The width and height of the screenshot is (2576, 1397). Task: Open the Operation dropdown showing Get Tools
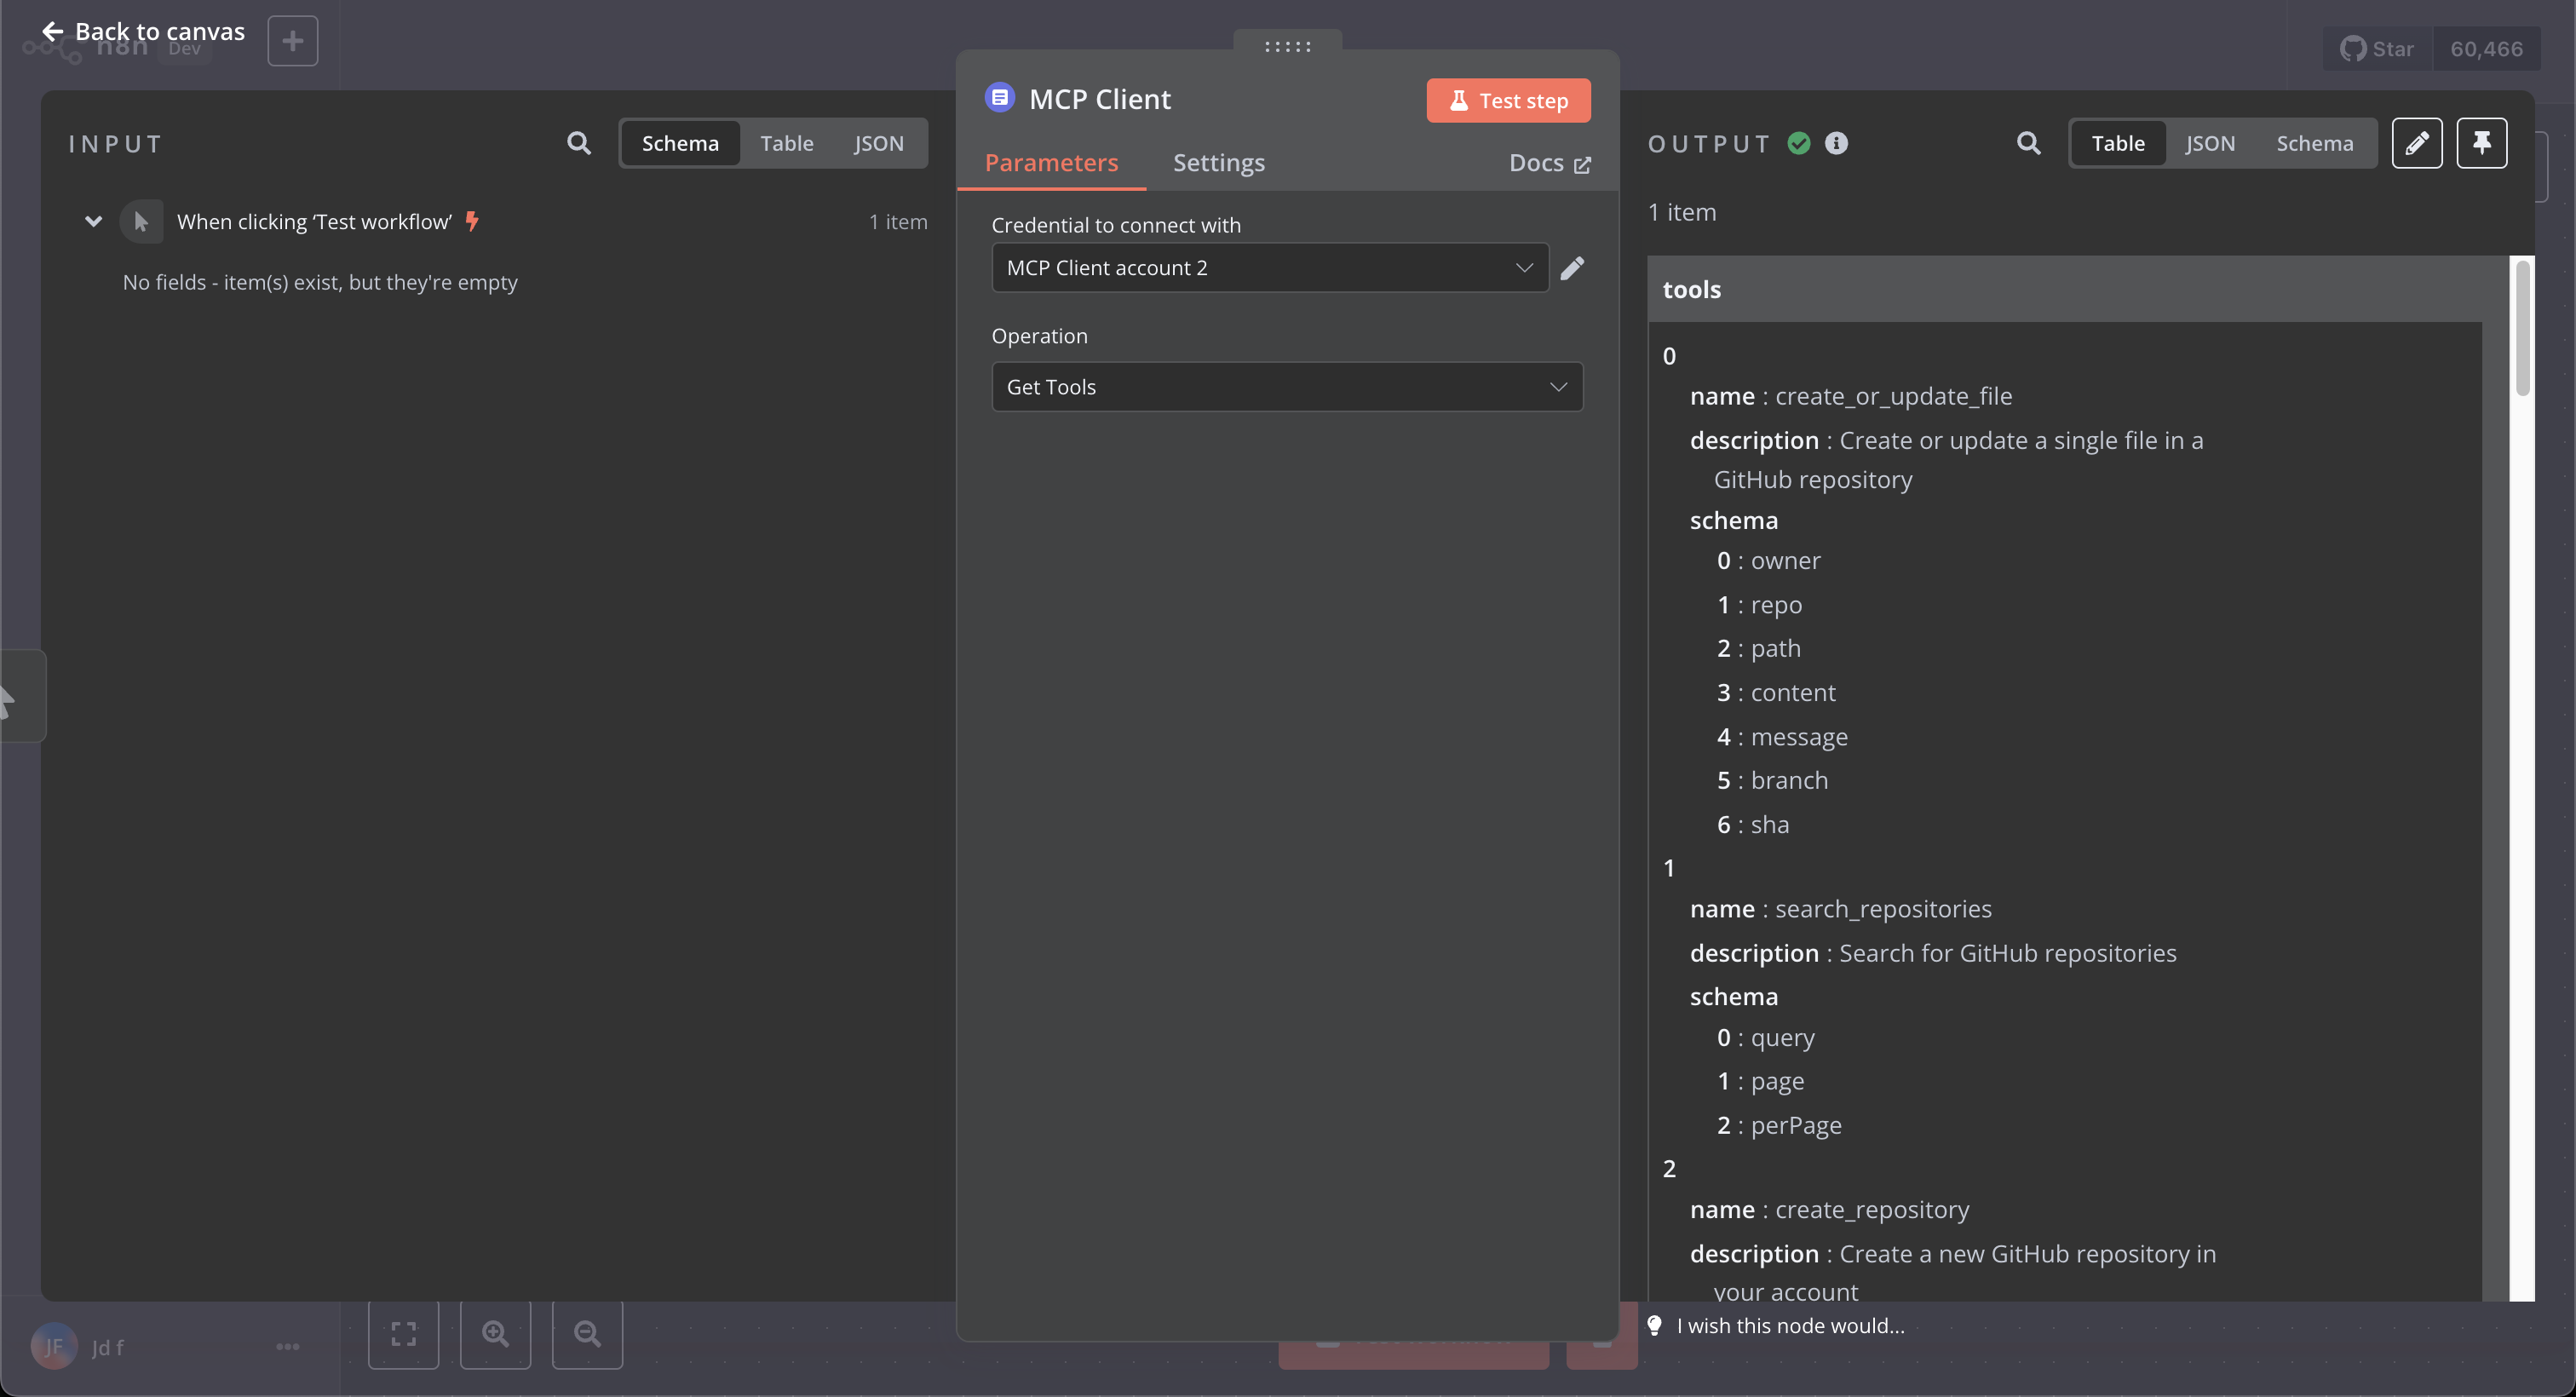click(x=1286, y=386)
